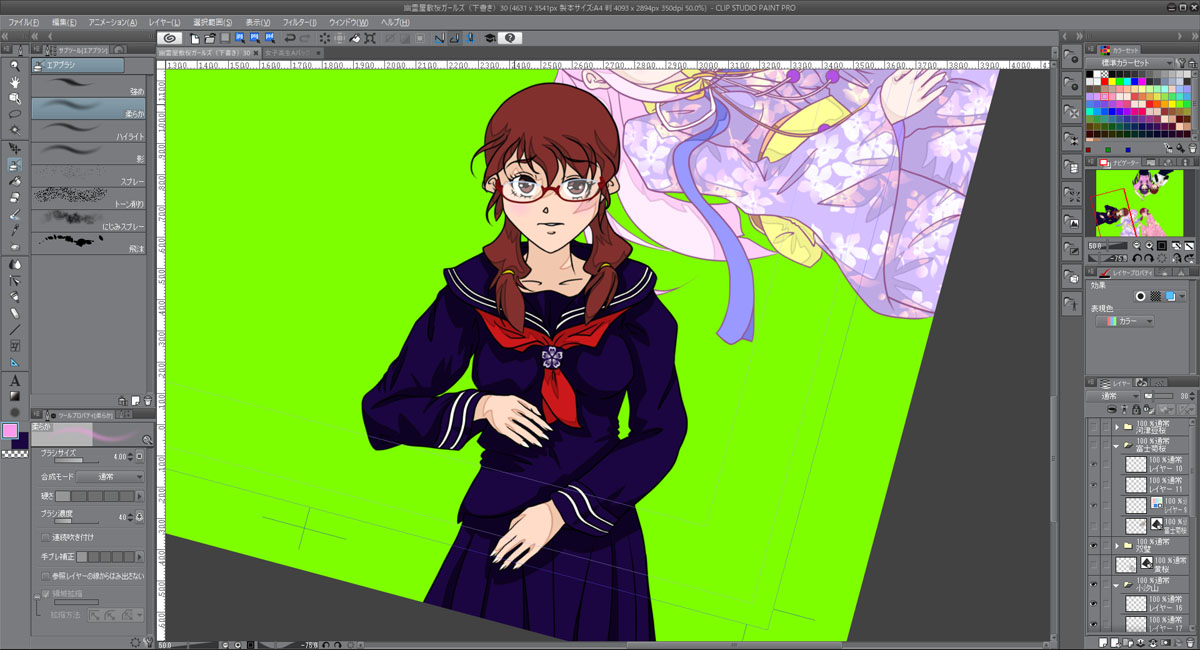This screenshot has height=650, width=1200.
Task: Click the CLIP STUDIO spiral icon
Action: click(169, 38)
